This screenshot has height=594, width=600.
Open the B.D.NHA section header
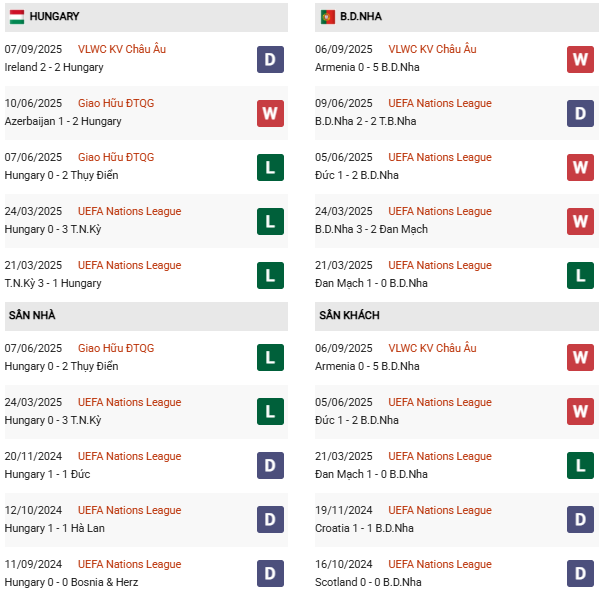point(360,17)
